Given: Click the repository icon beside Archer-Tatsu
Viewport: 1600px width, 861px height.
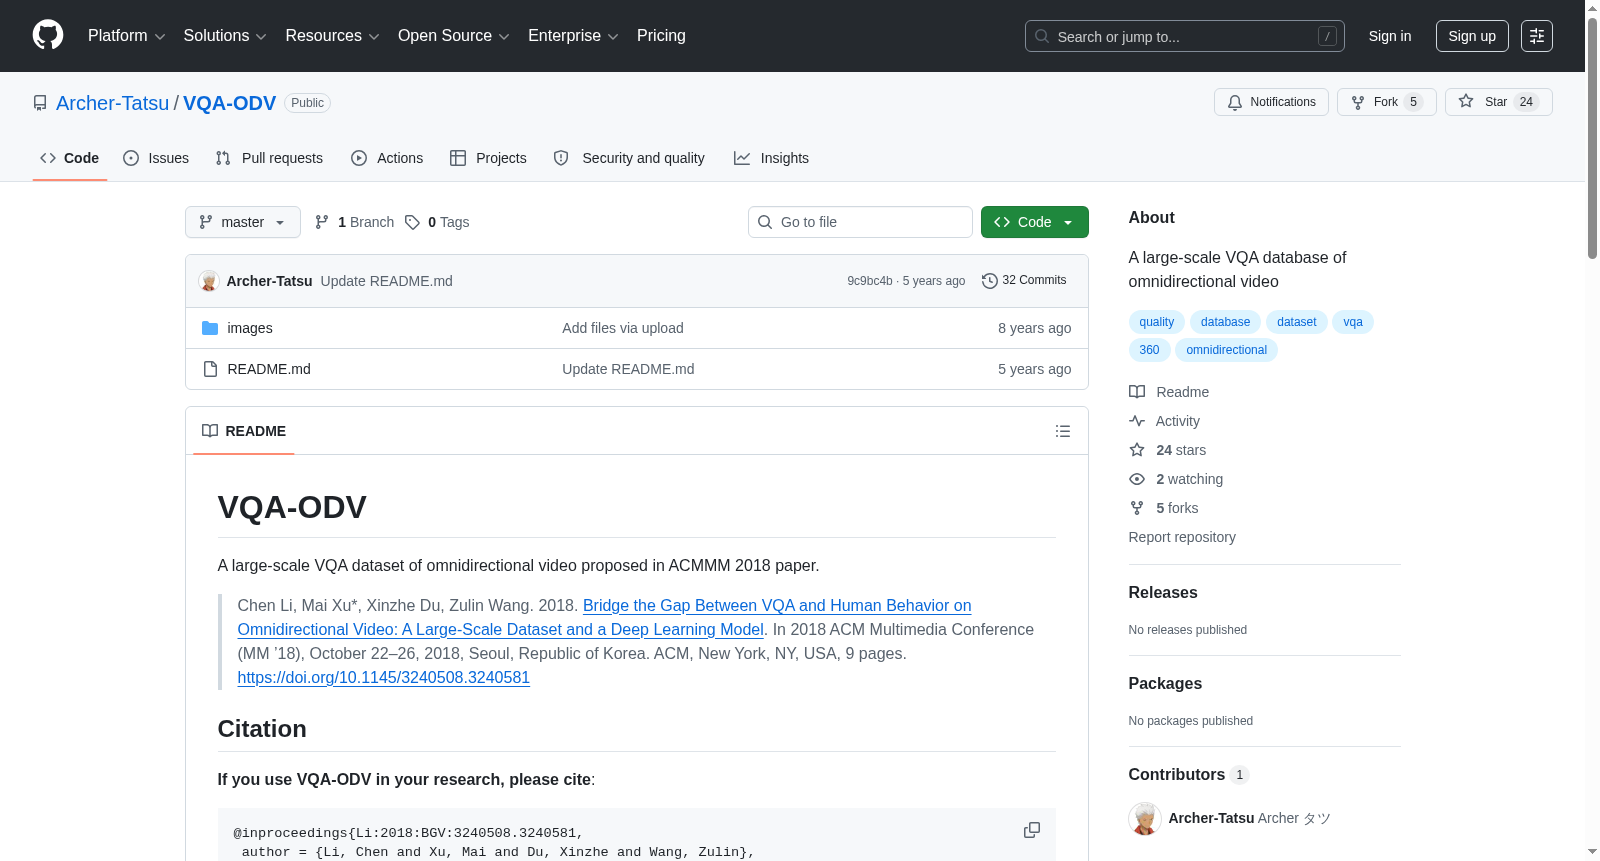Looking at the screenshot, I should click(40, 103).
